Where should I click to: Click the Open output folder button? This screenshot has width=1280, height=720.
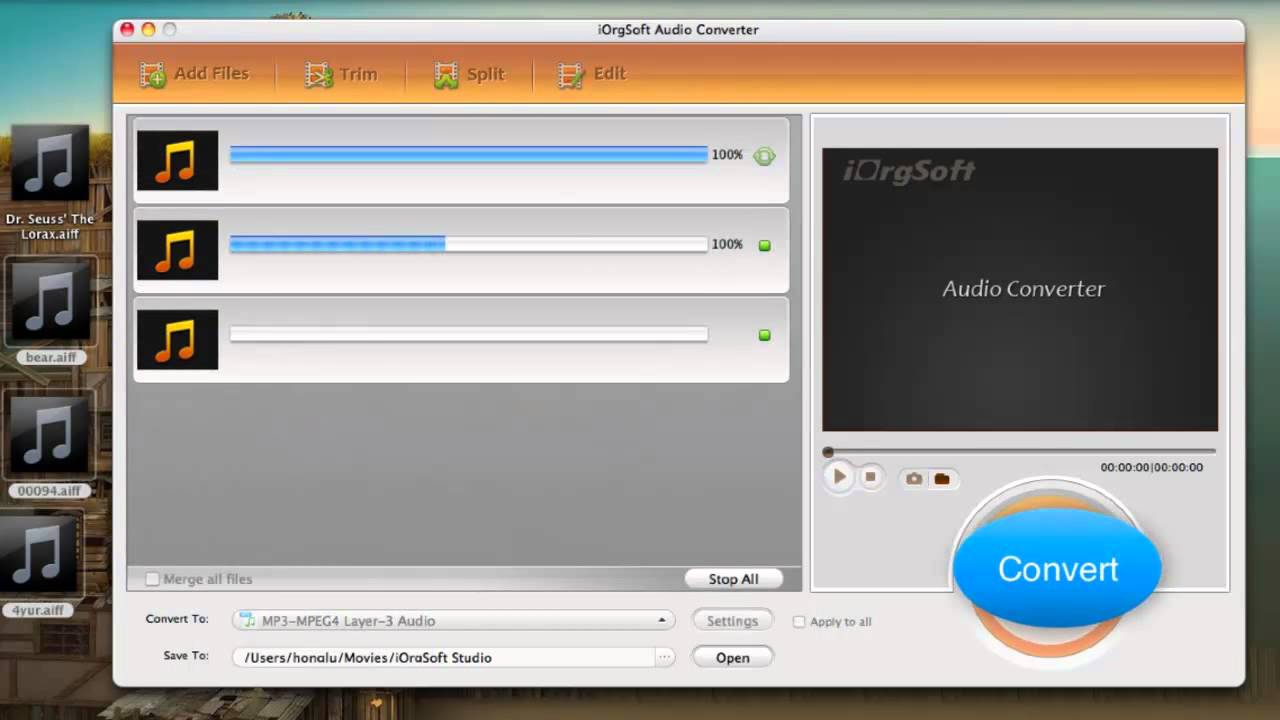coord(732,658)
